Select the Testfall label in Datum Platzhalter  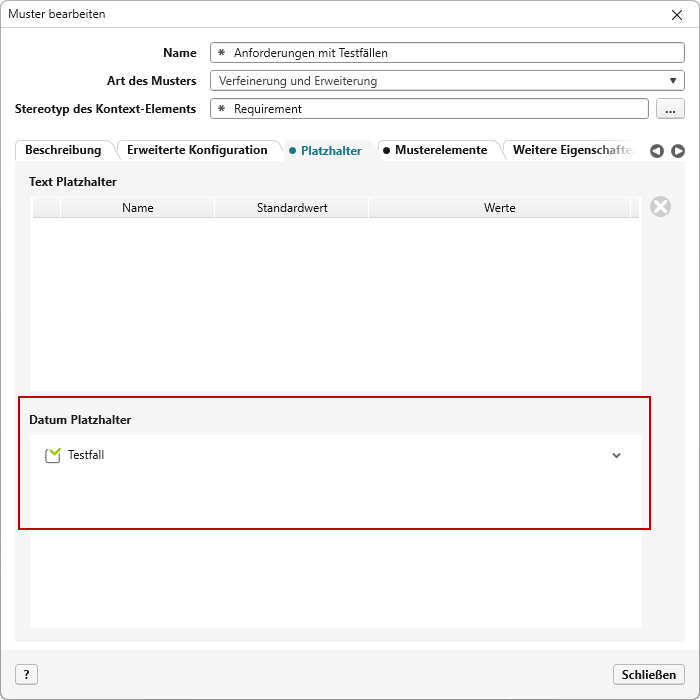86,455
